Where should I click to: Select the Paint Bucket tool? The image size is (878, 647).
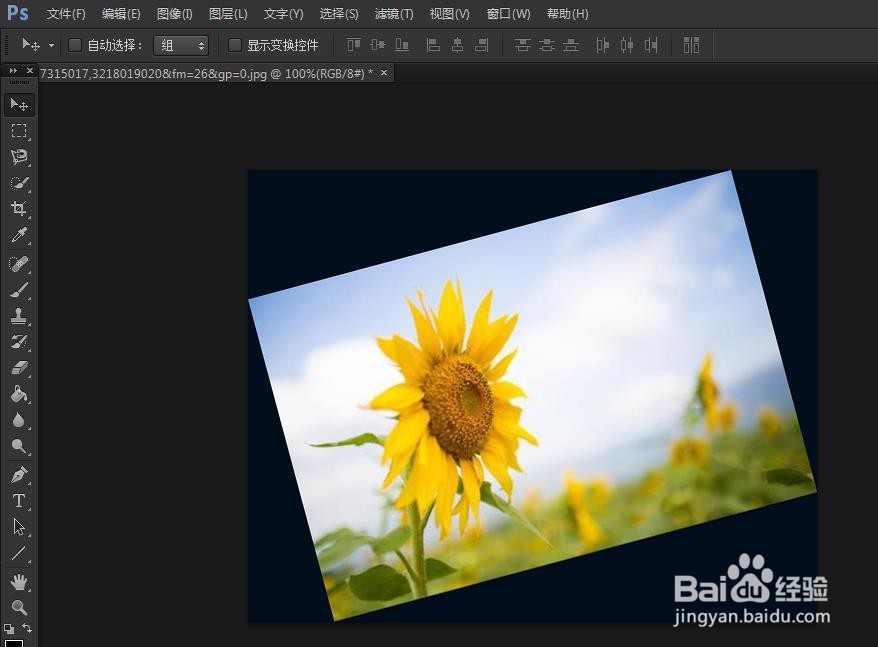[x=19, y=394]
